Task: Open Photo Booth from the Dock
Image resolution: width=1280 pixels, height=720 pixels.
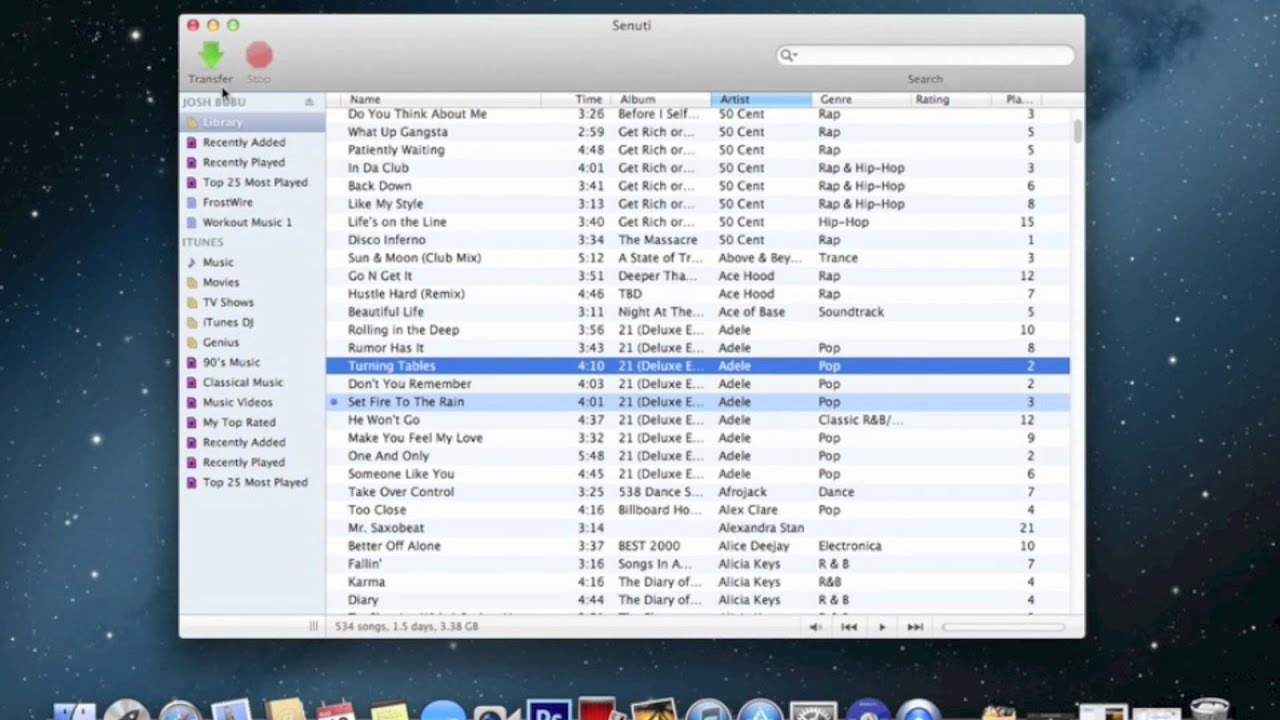Action: tap(597, 709)
